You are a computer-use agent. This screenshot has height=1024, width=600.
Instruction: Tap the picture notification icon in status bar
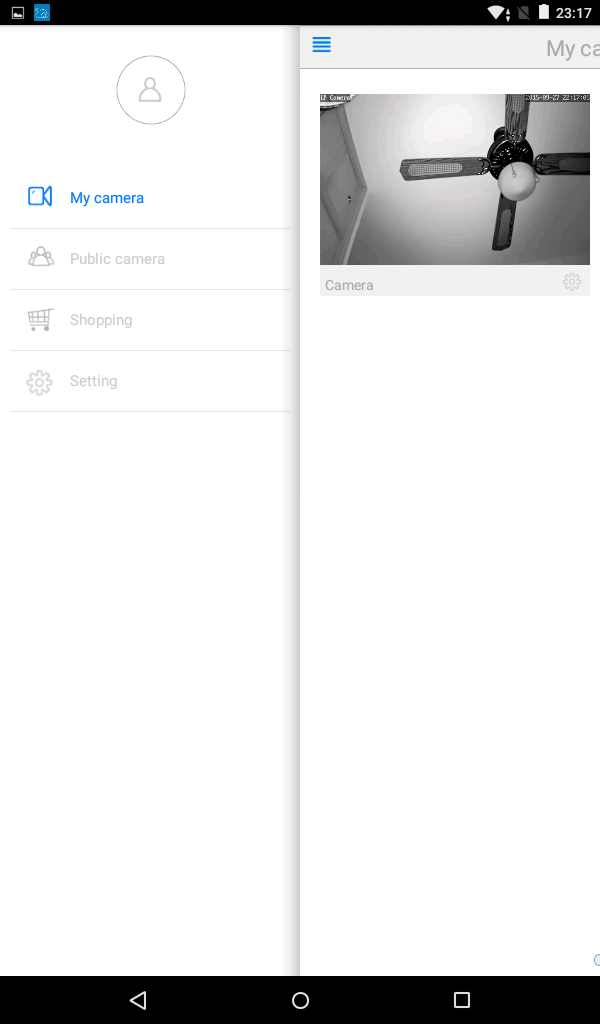click(18, 12)
